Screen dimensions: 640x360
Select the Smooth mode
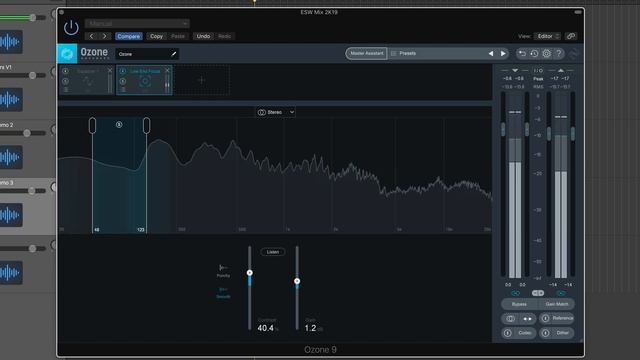click(223, 293)
